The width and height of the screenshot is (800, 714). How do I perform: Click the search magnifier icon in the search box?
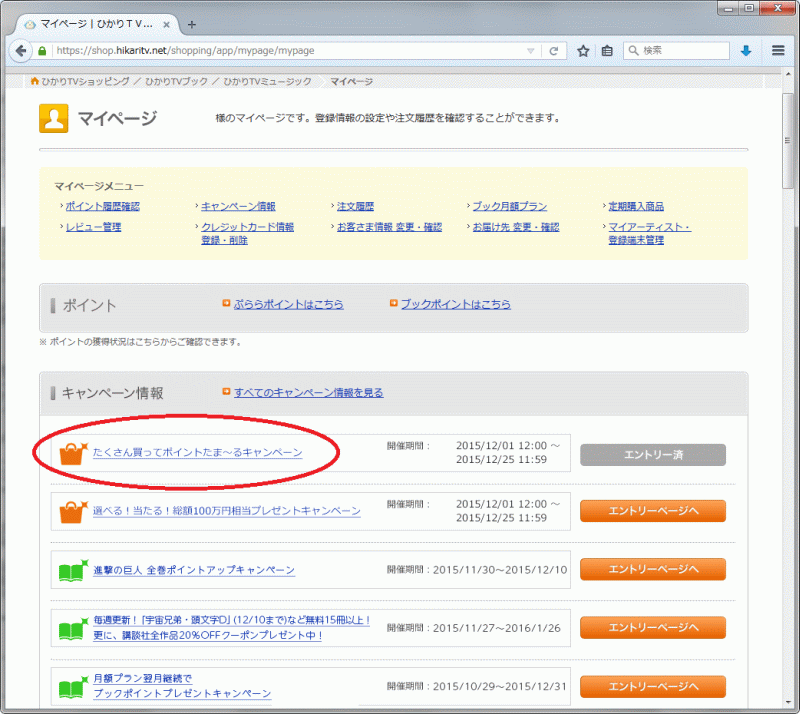pos(633,51)
